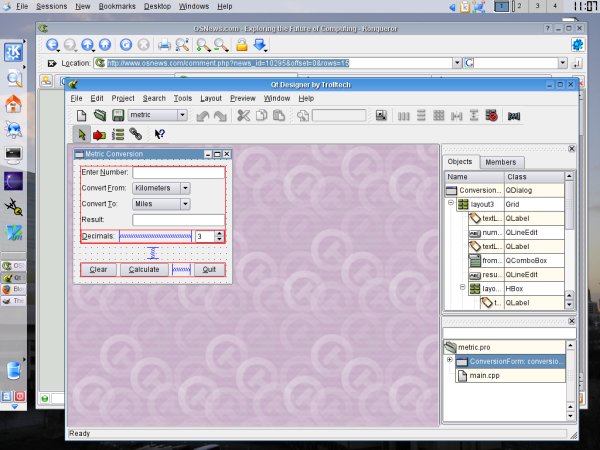
Task: Switch to virtual desktop 3
Action: point(537,6)
